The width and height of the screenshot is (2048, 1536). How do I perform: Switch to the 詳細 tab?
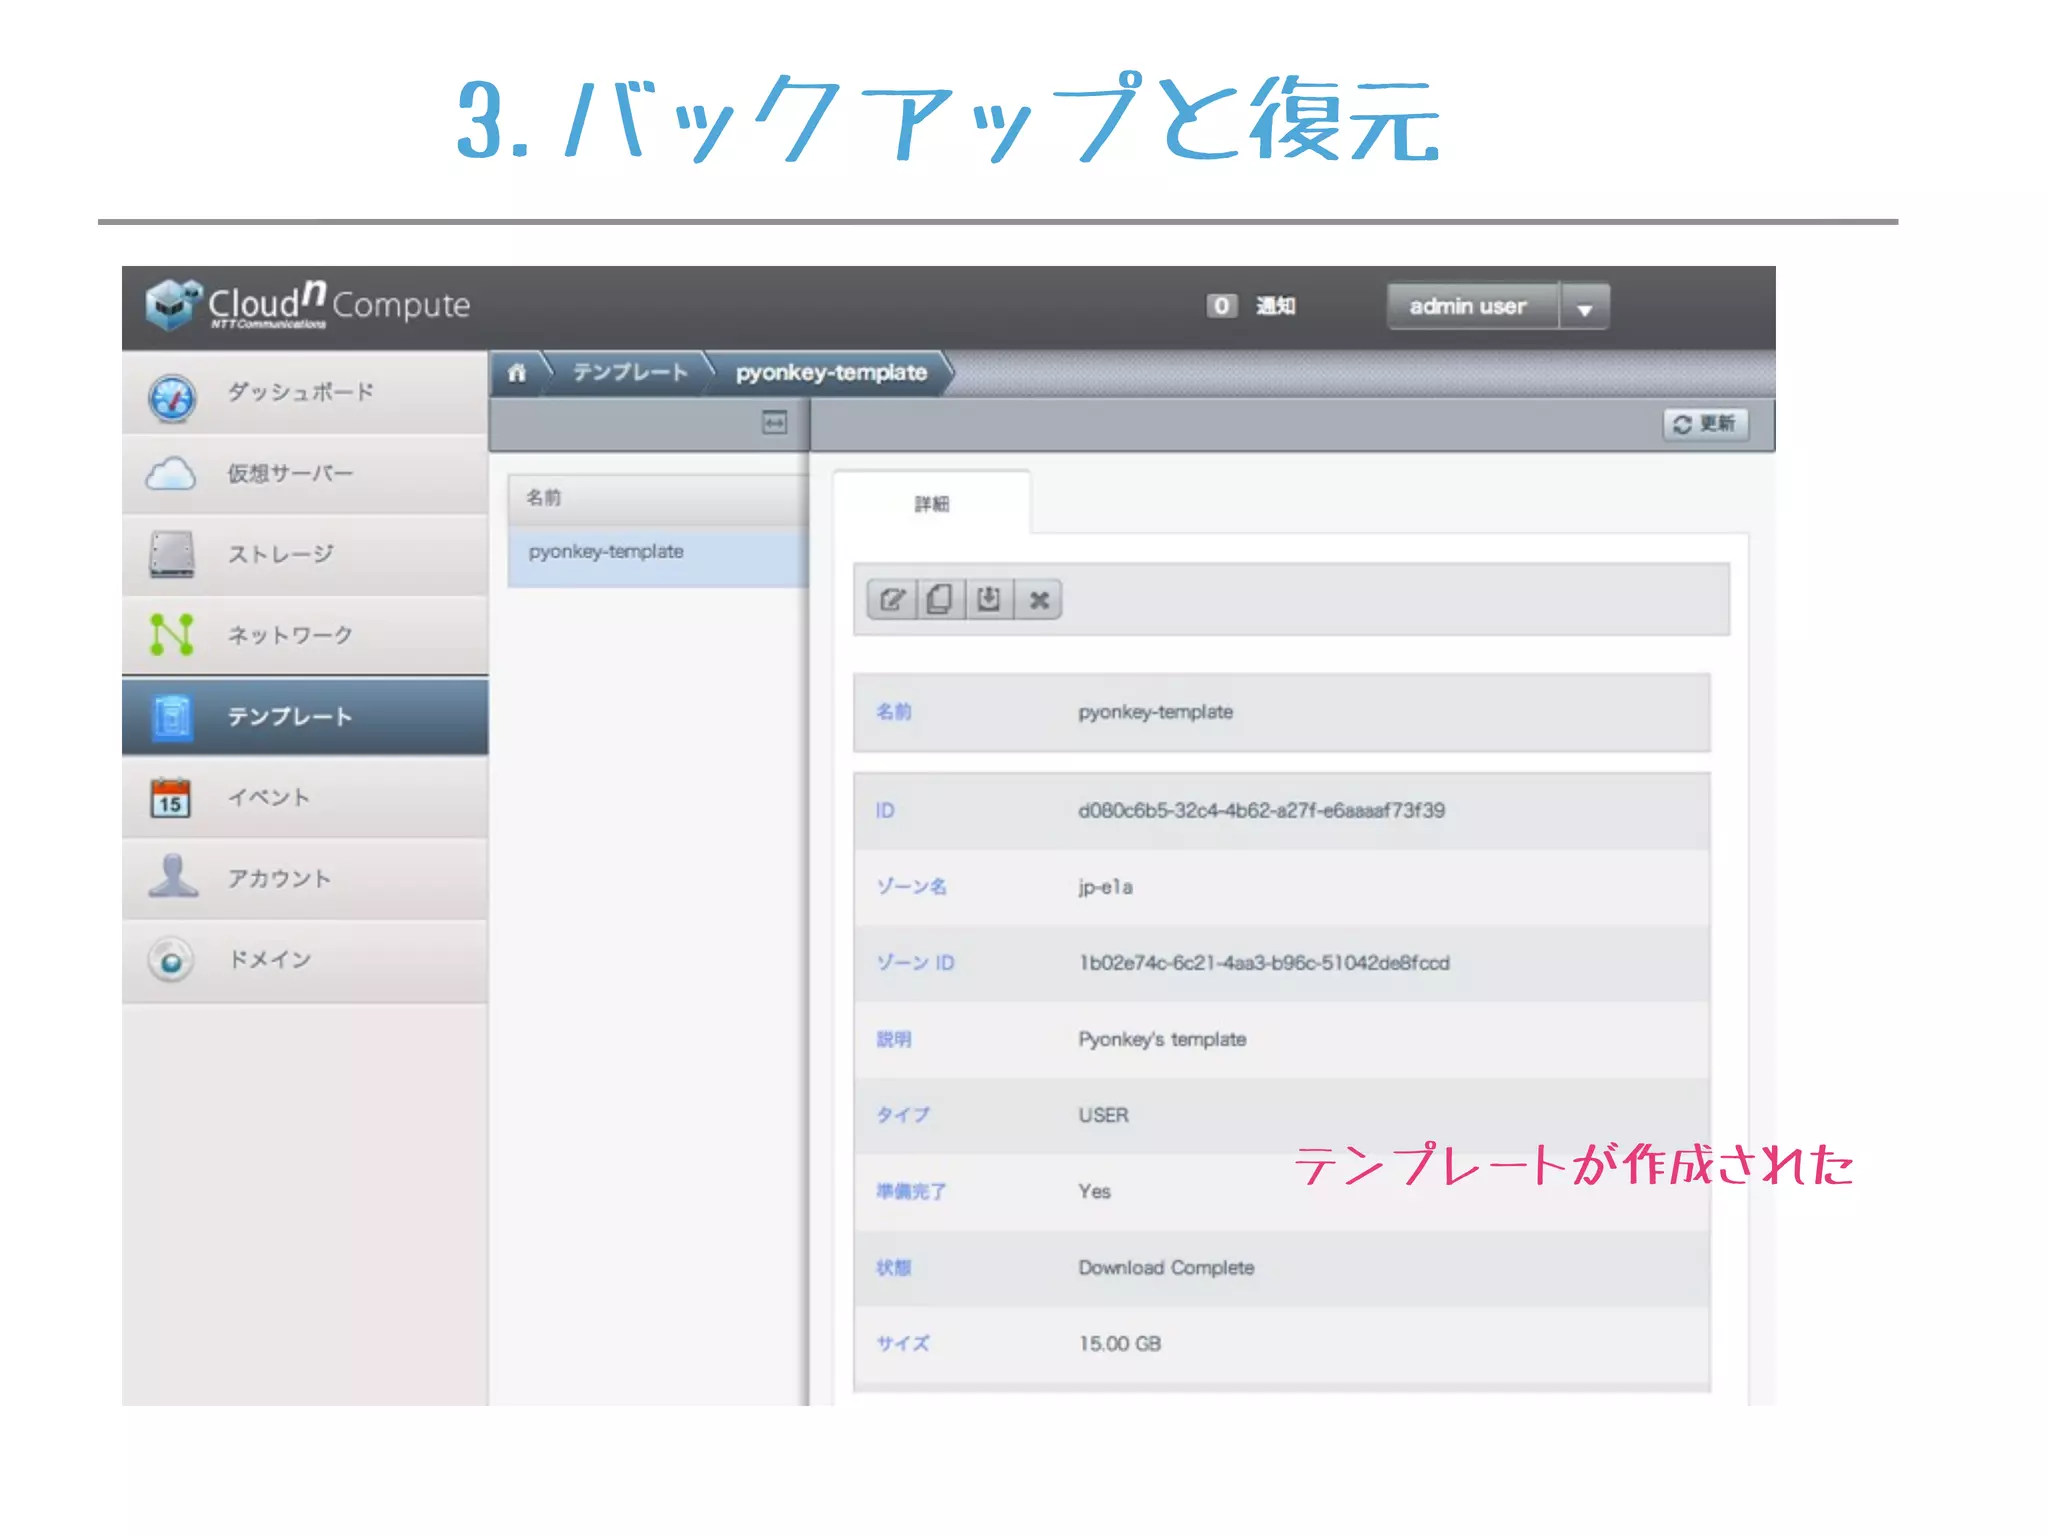pyautogui.click(x=932, y=504)
